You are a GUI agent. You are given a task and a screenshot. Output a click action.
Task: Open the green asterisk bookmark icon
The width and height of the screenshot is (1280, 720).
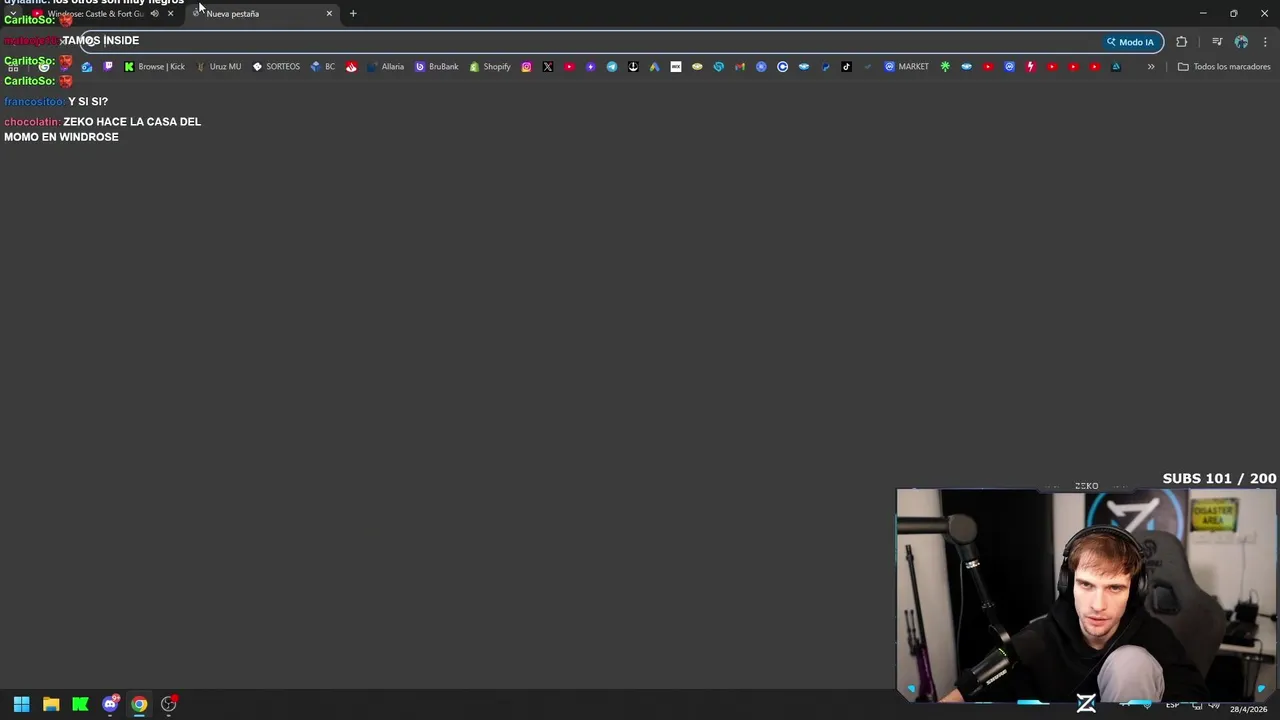945,67
